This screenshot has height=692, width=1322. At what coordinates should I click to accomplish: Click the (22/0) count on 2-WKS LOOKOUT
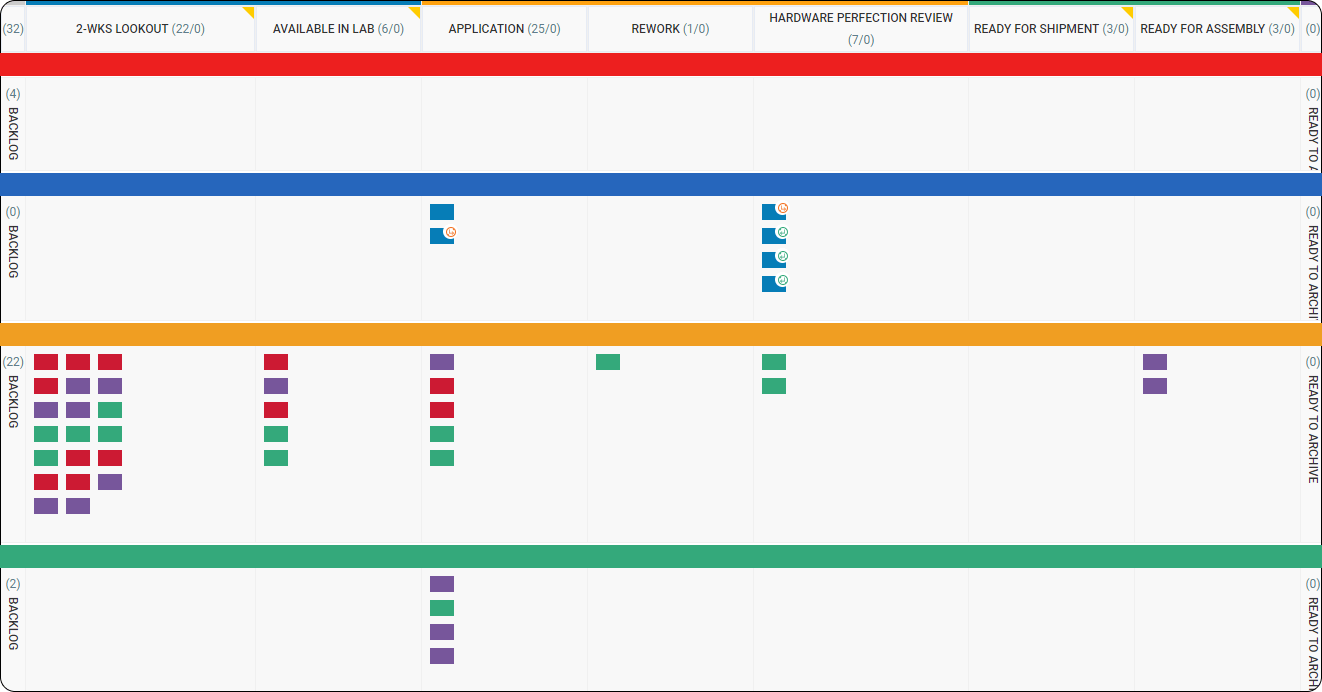tap(188, 29)
